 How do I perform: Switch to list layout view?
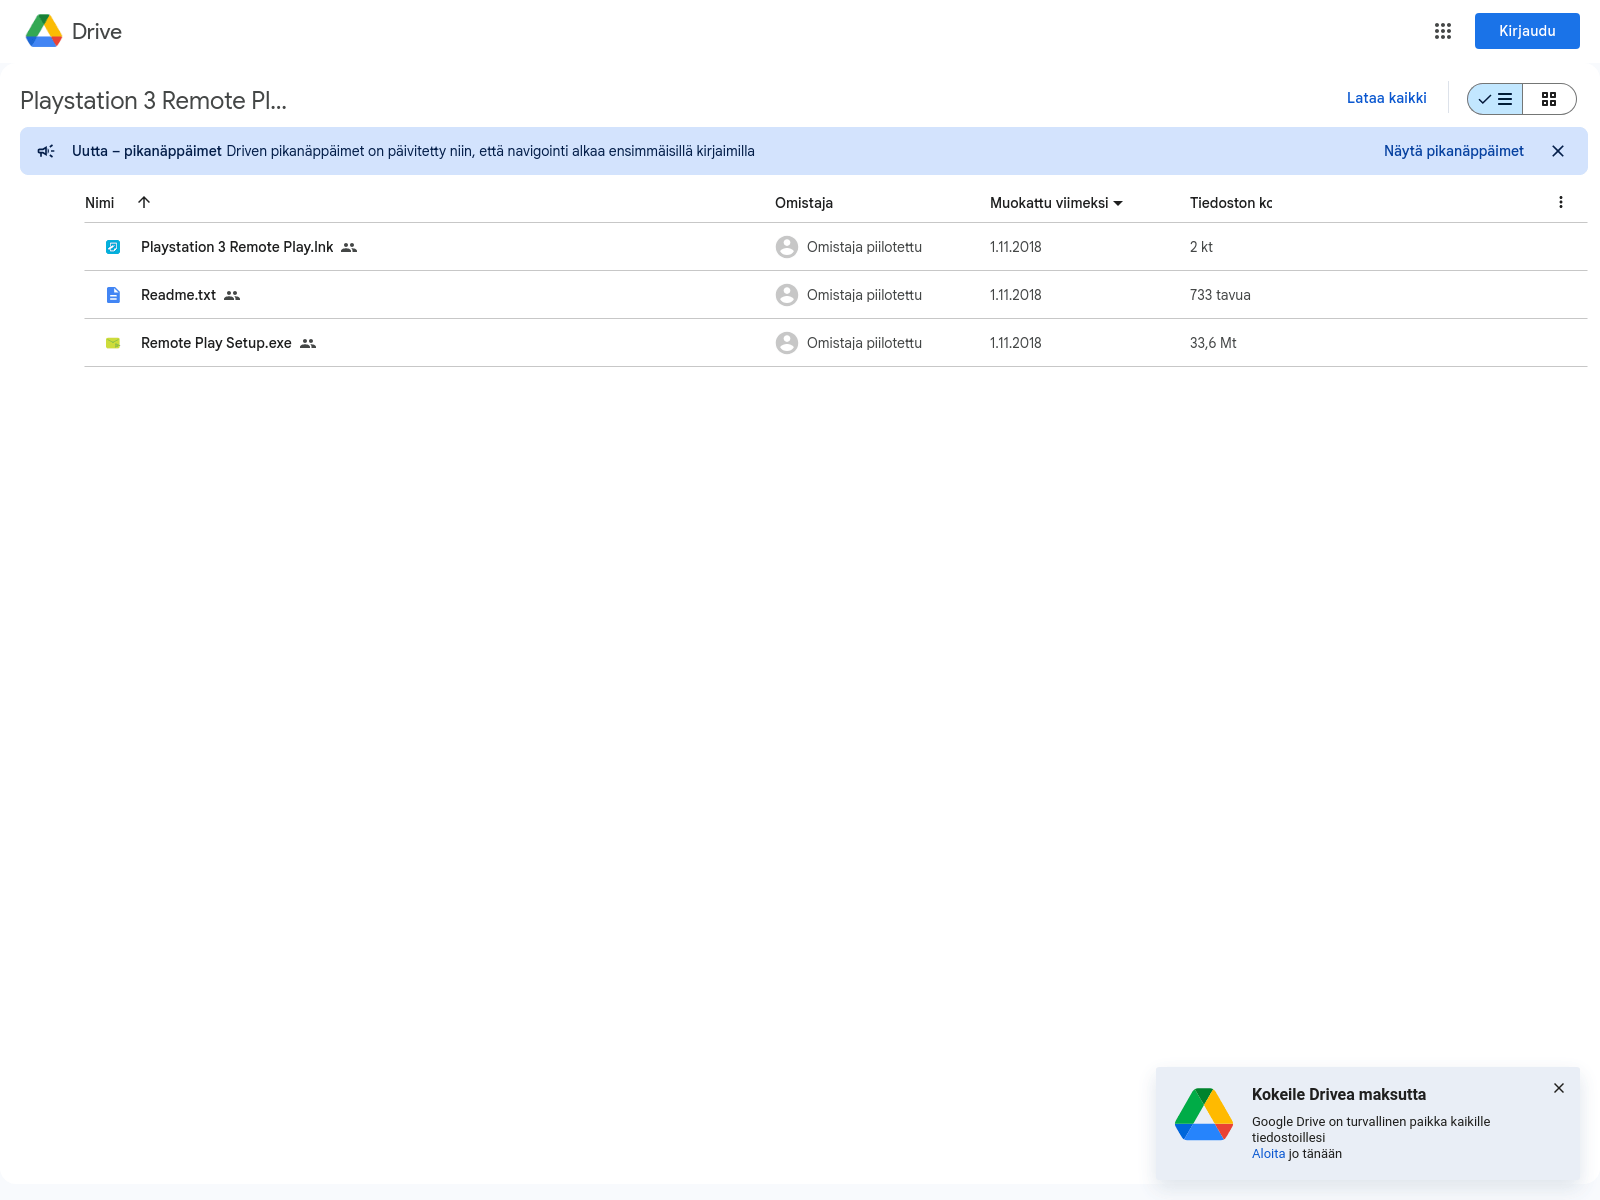point(1495,99)
